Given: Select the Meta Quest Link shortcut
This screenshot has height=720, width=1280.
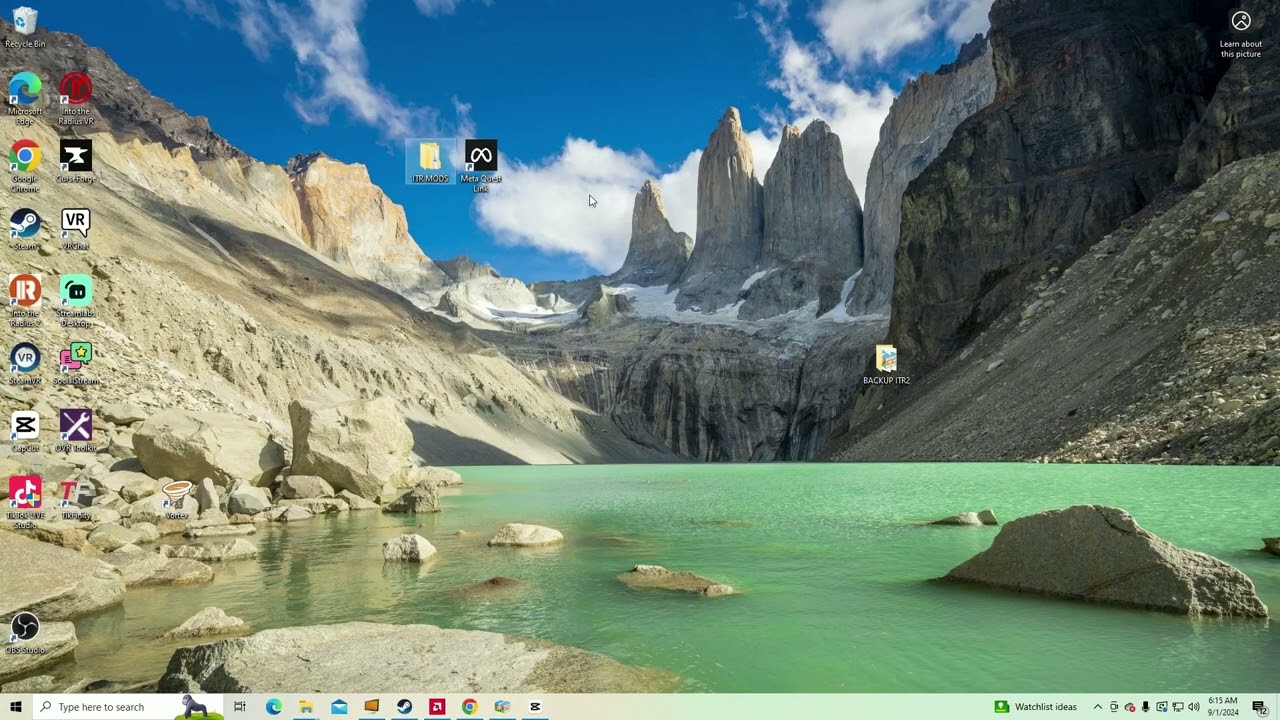Looking at the screenshot, I should click(x=481, y=166).
